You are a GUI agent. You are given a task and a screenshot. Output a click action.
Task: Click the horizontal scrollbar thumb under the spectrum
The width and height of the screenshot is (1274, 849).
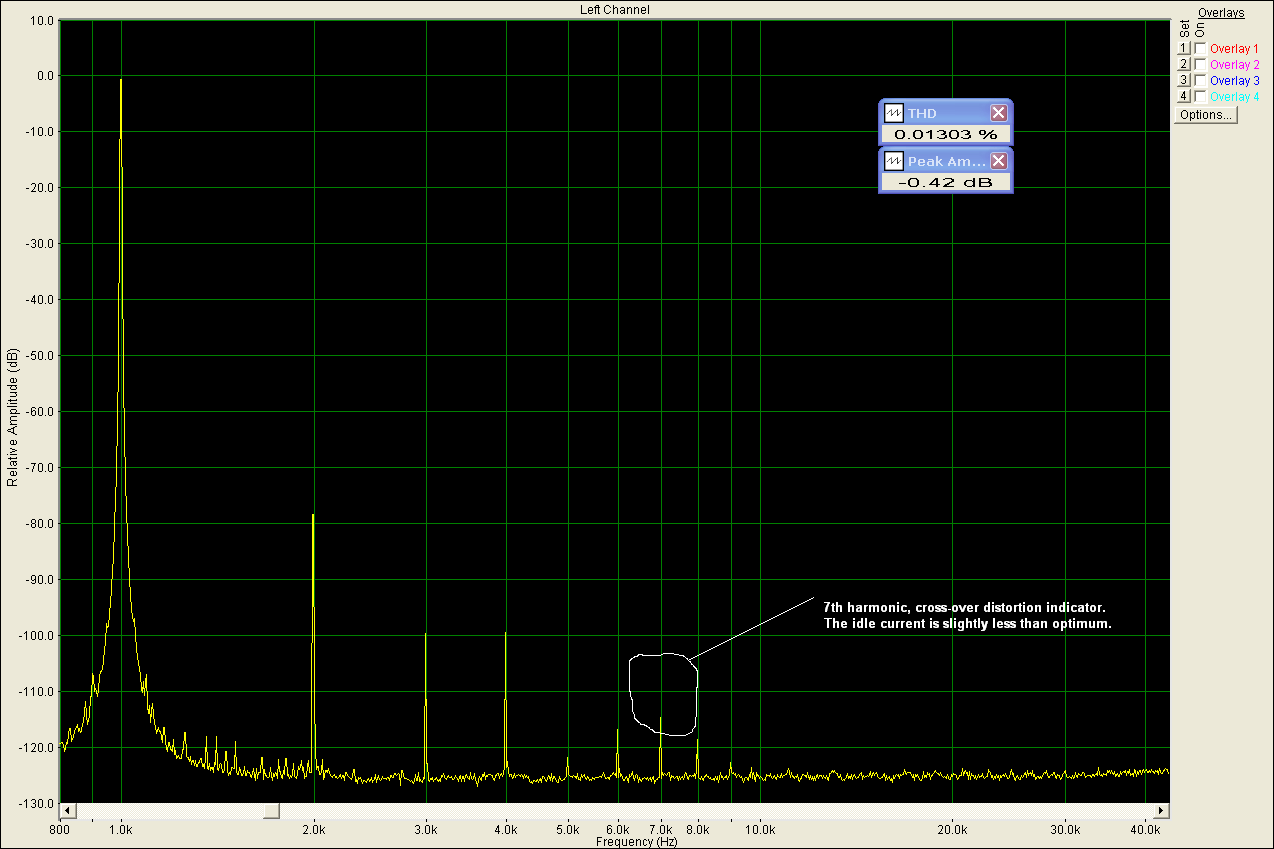tap(272, 810)
